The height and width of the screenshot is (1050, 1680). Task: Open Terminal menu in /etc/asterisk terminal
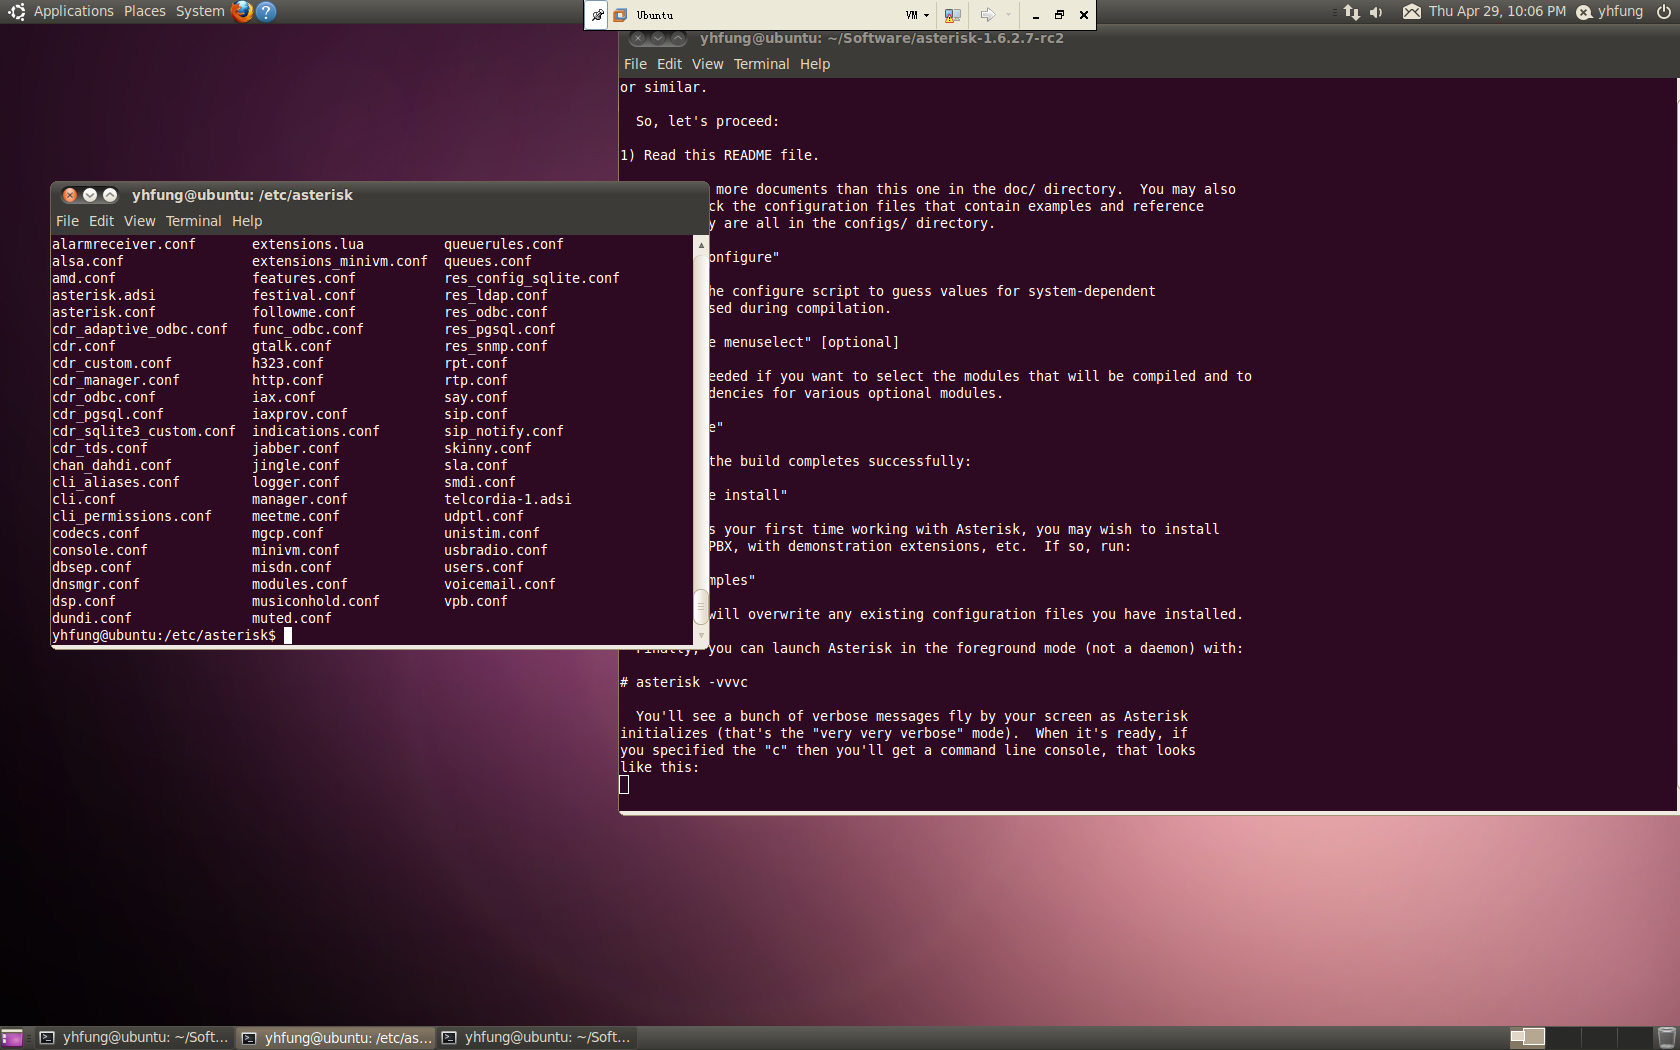point(193,221)
